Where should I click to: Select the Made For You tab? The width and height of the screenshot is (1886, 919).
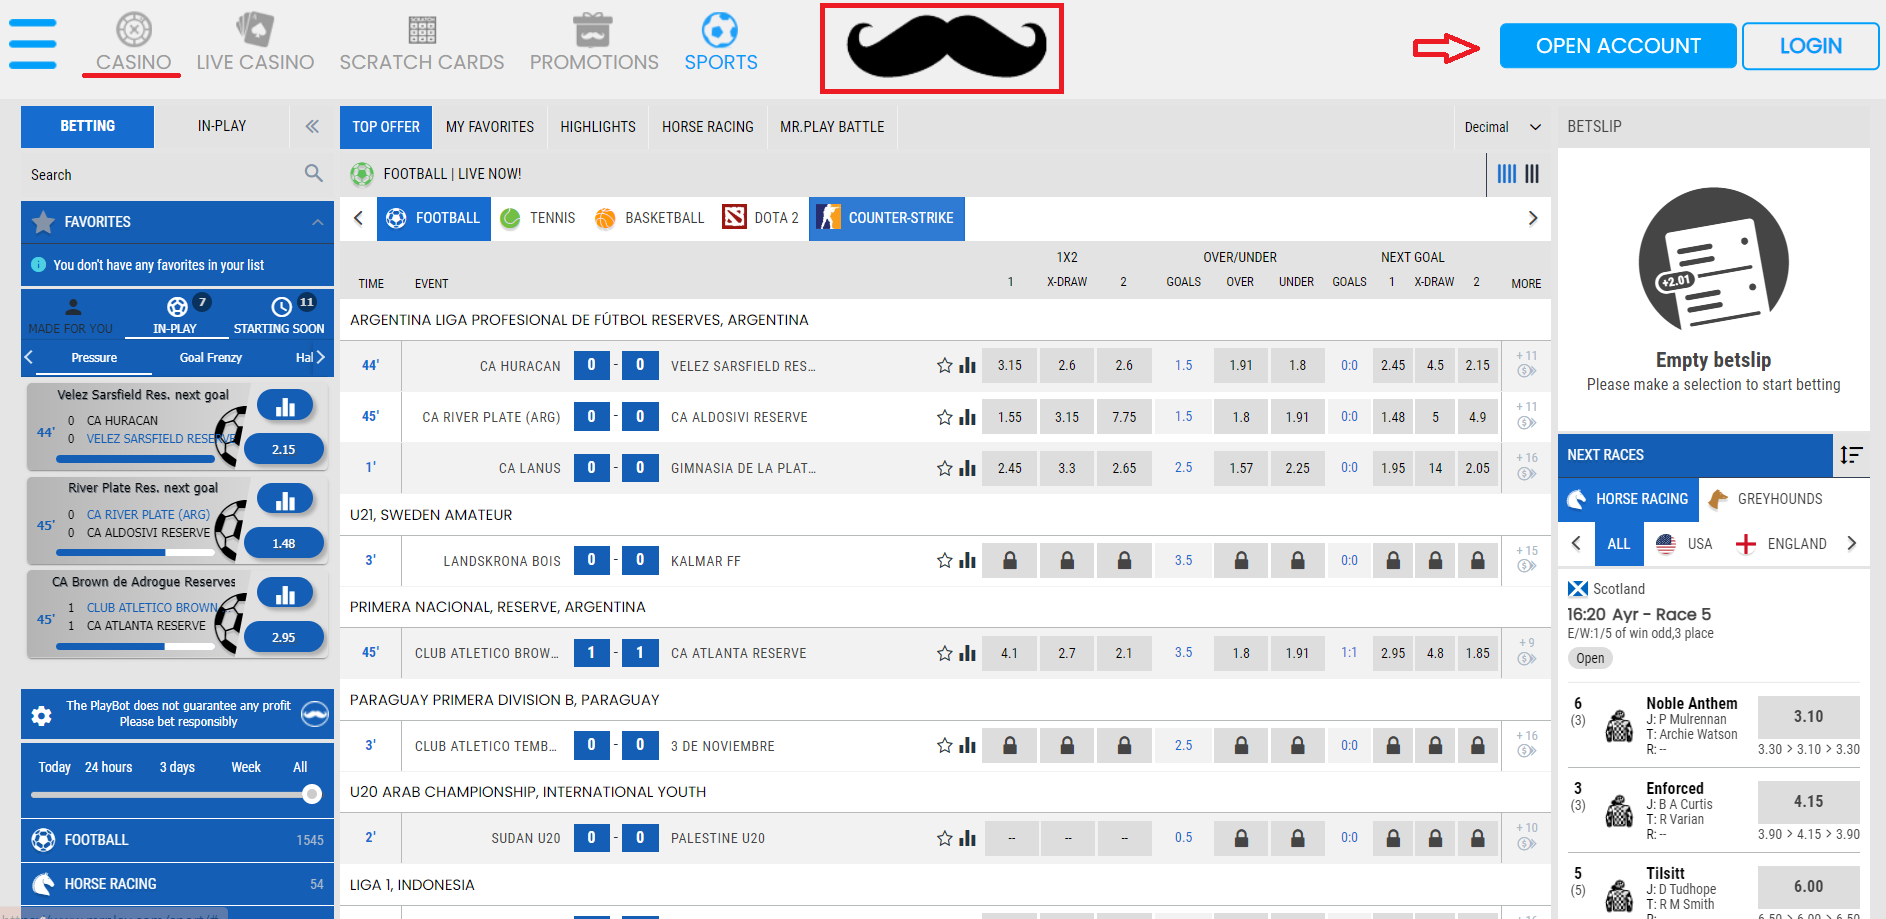coord(72,316)
